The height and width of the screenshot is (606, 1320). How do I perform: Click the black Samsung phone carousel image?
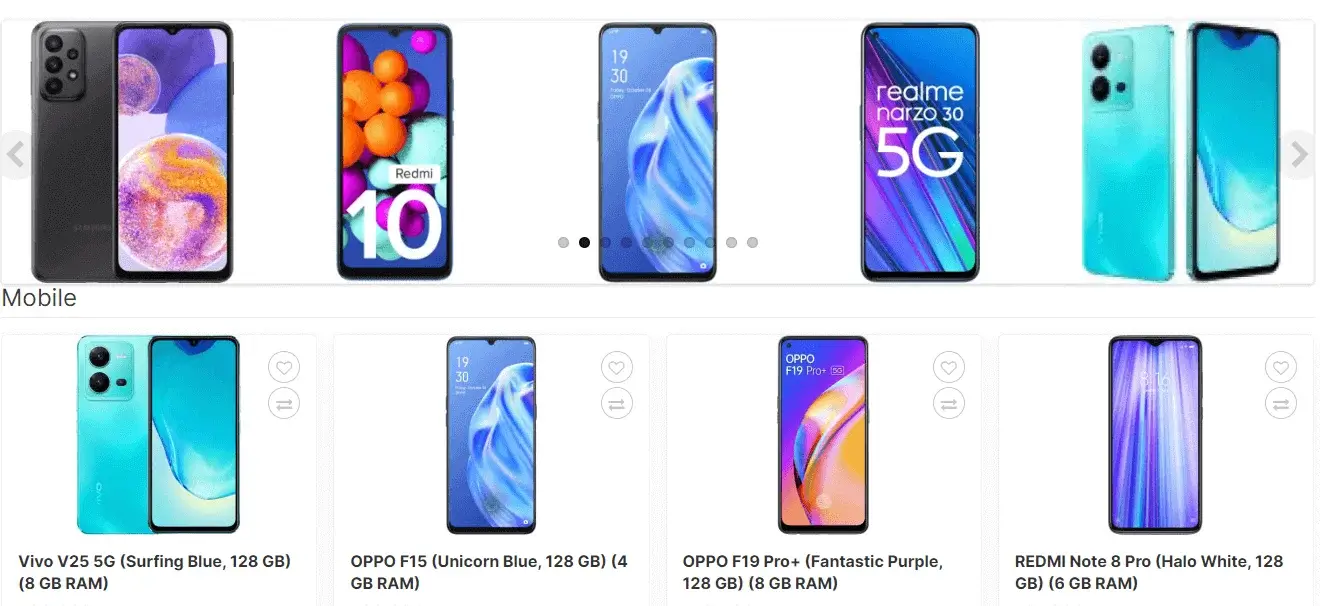coord(132,152)
